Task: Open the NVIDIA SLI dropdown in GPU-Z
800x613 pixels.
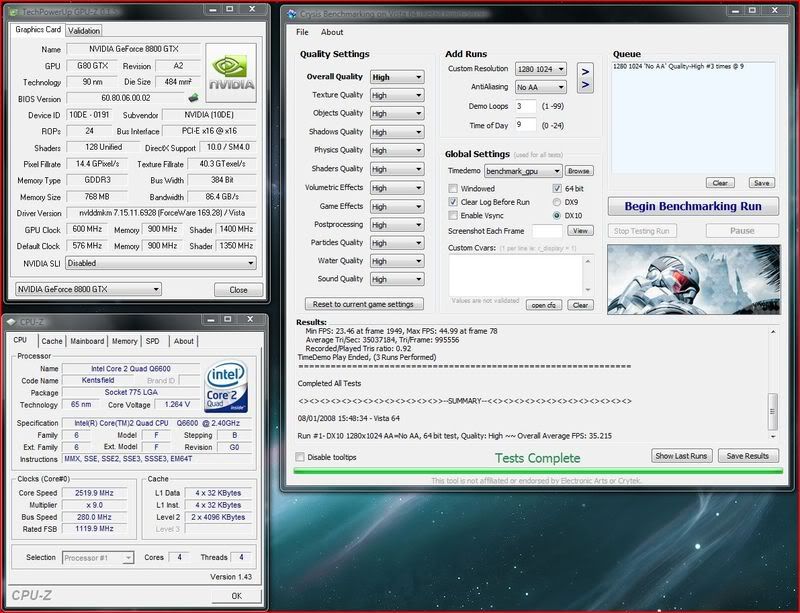Action: click(160, 263)
